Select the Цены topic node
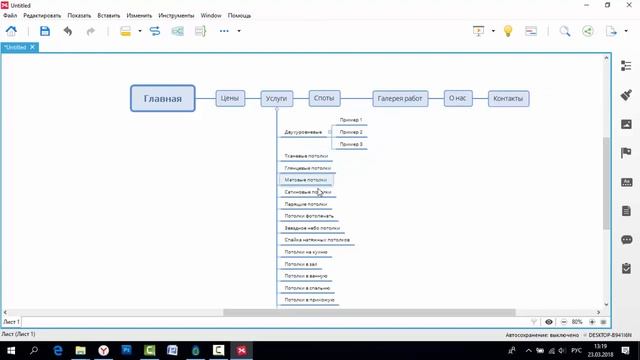The image size is (640, 360). pos(230,98)
